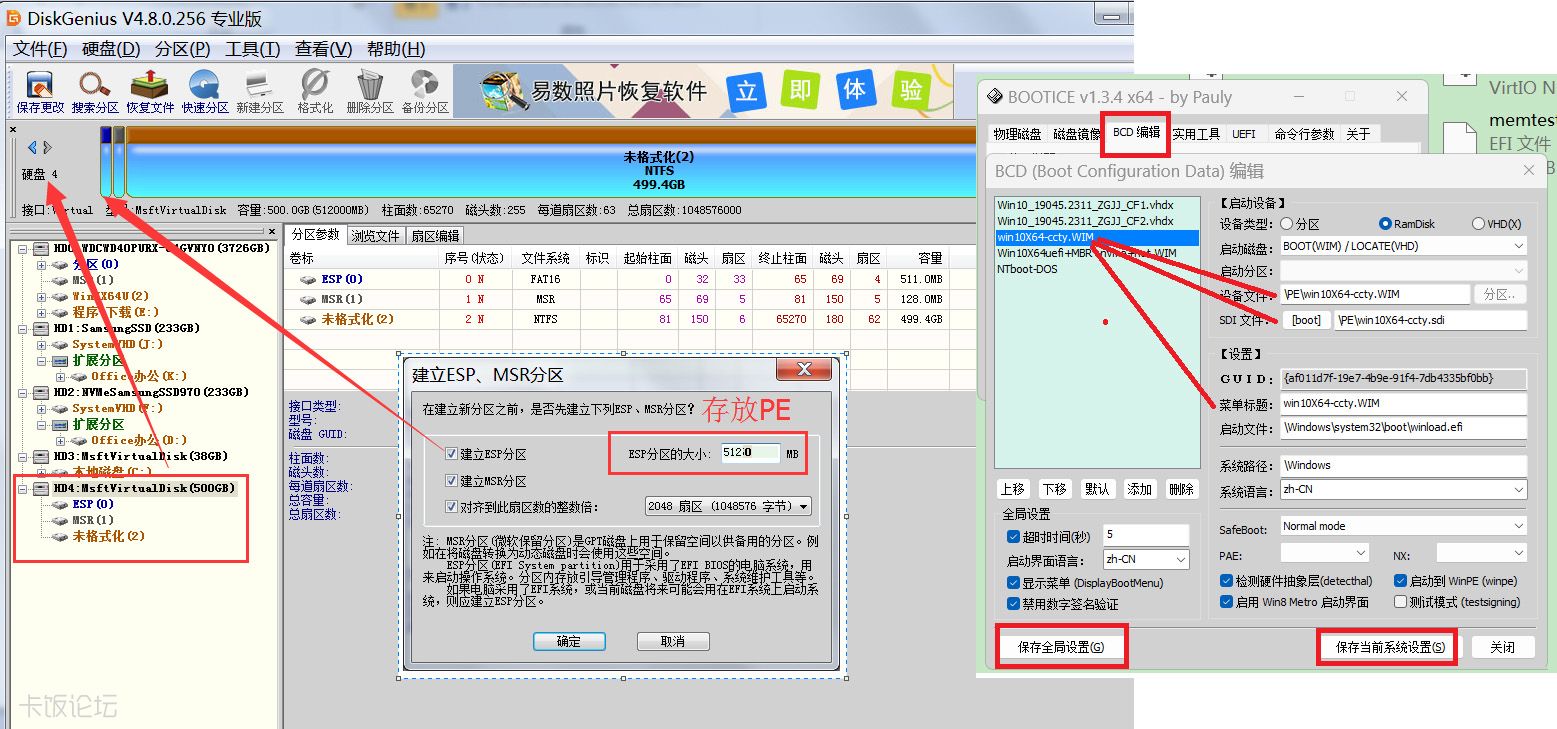Screen dimensions: 1557x729
Task: Click the BOOTICE app icon in title bar
Action: point(995,97)
